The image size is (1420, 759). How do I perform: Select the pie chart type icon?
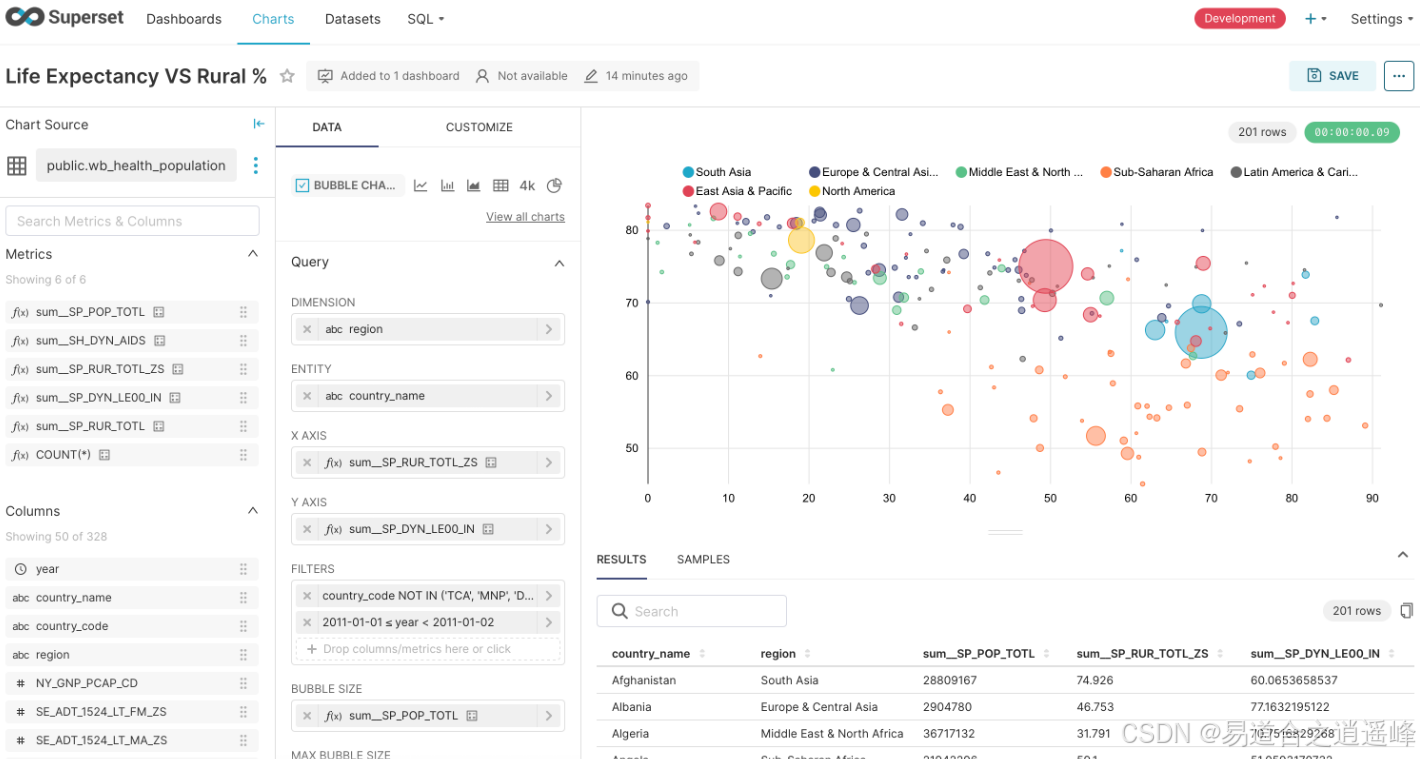[555, 185]
